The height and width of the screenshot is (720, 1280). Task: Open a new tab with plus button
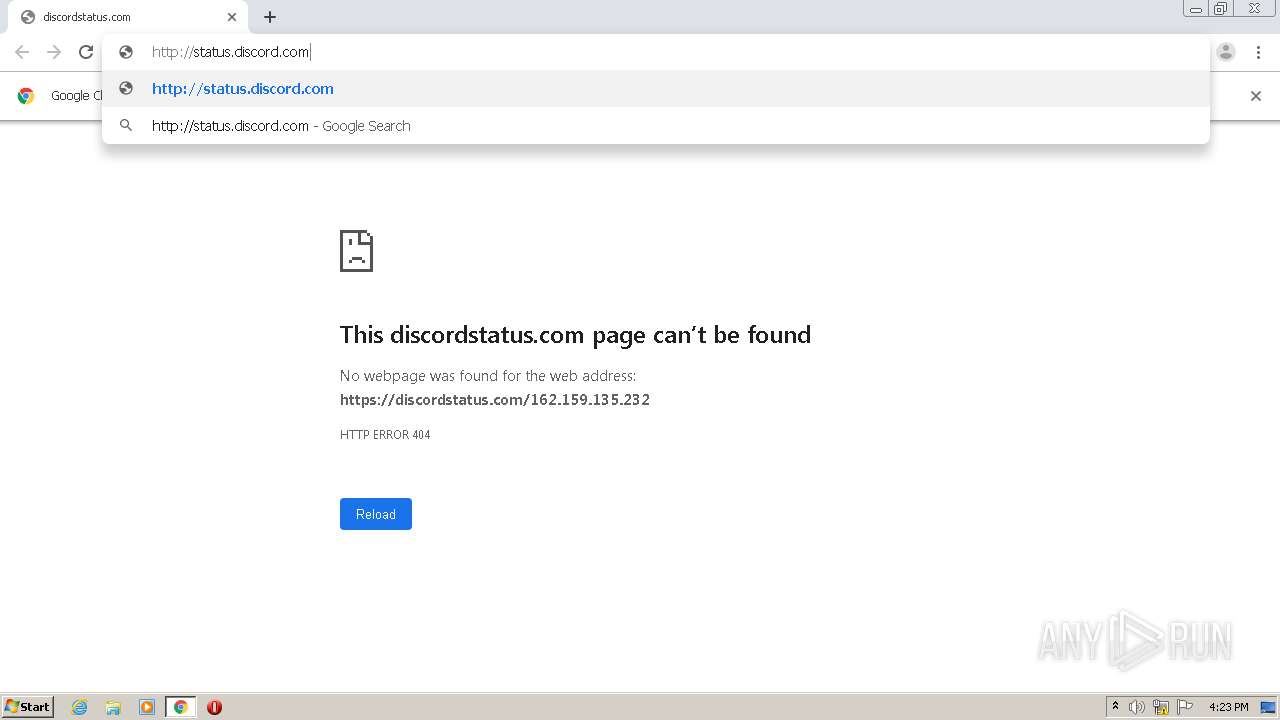click(x=270, y=17)
